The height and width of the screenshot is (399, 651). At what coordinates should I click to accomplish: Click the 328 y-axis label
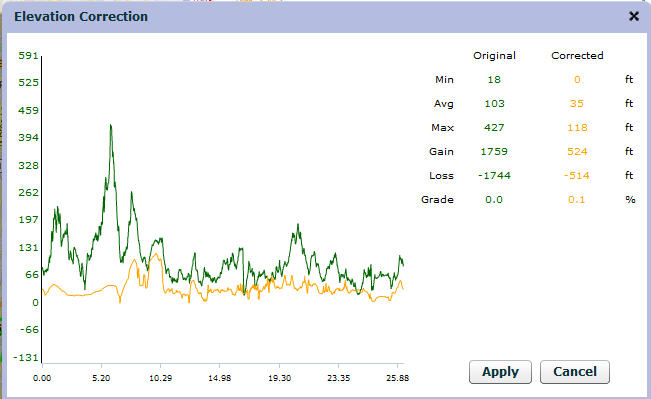(x=28, y=165)
